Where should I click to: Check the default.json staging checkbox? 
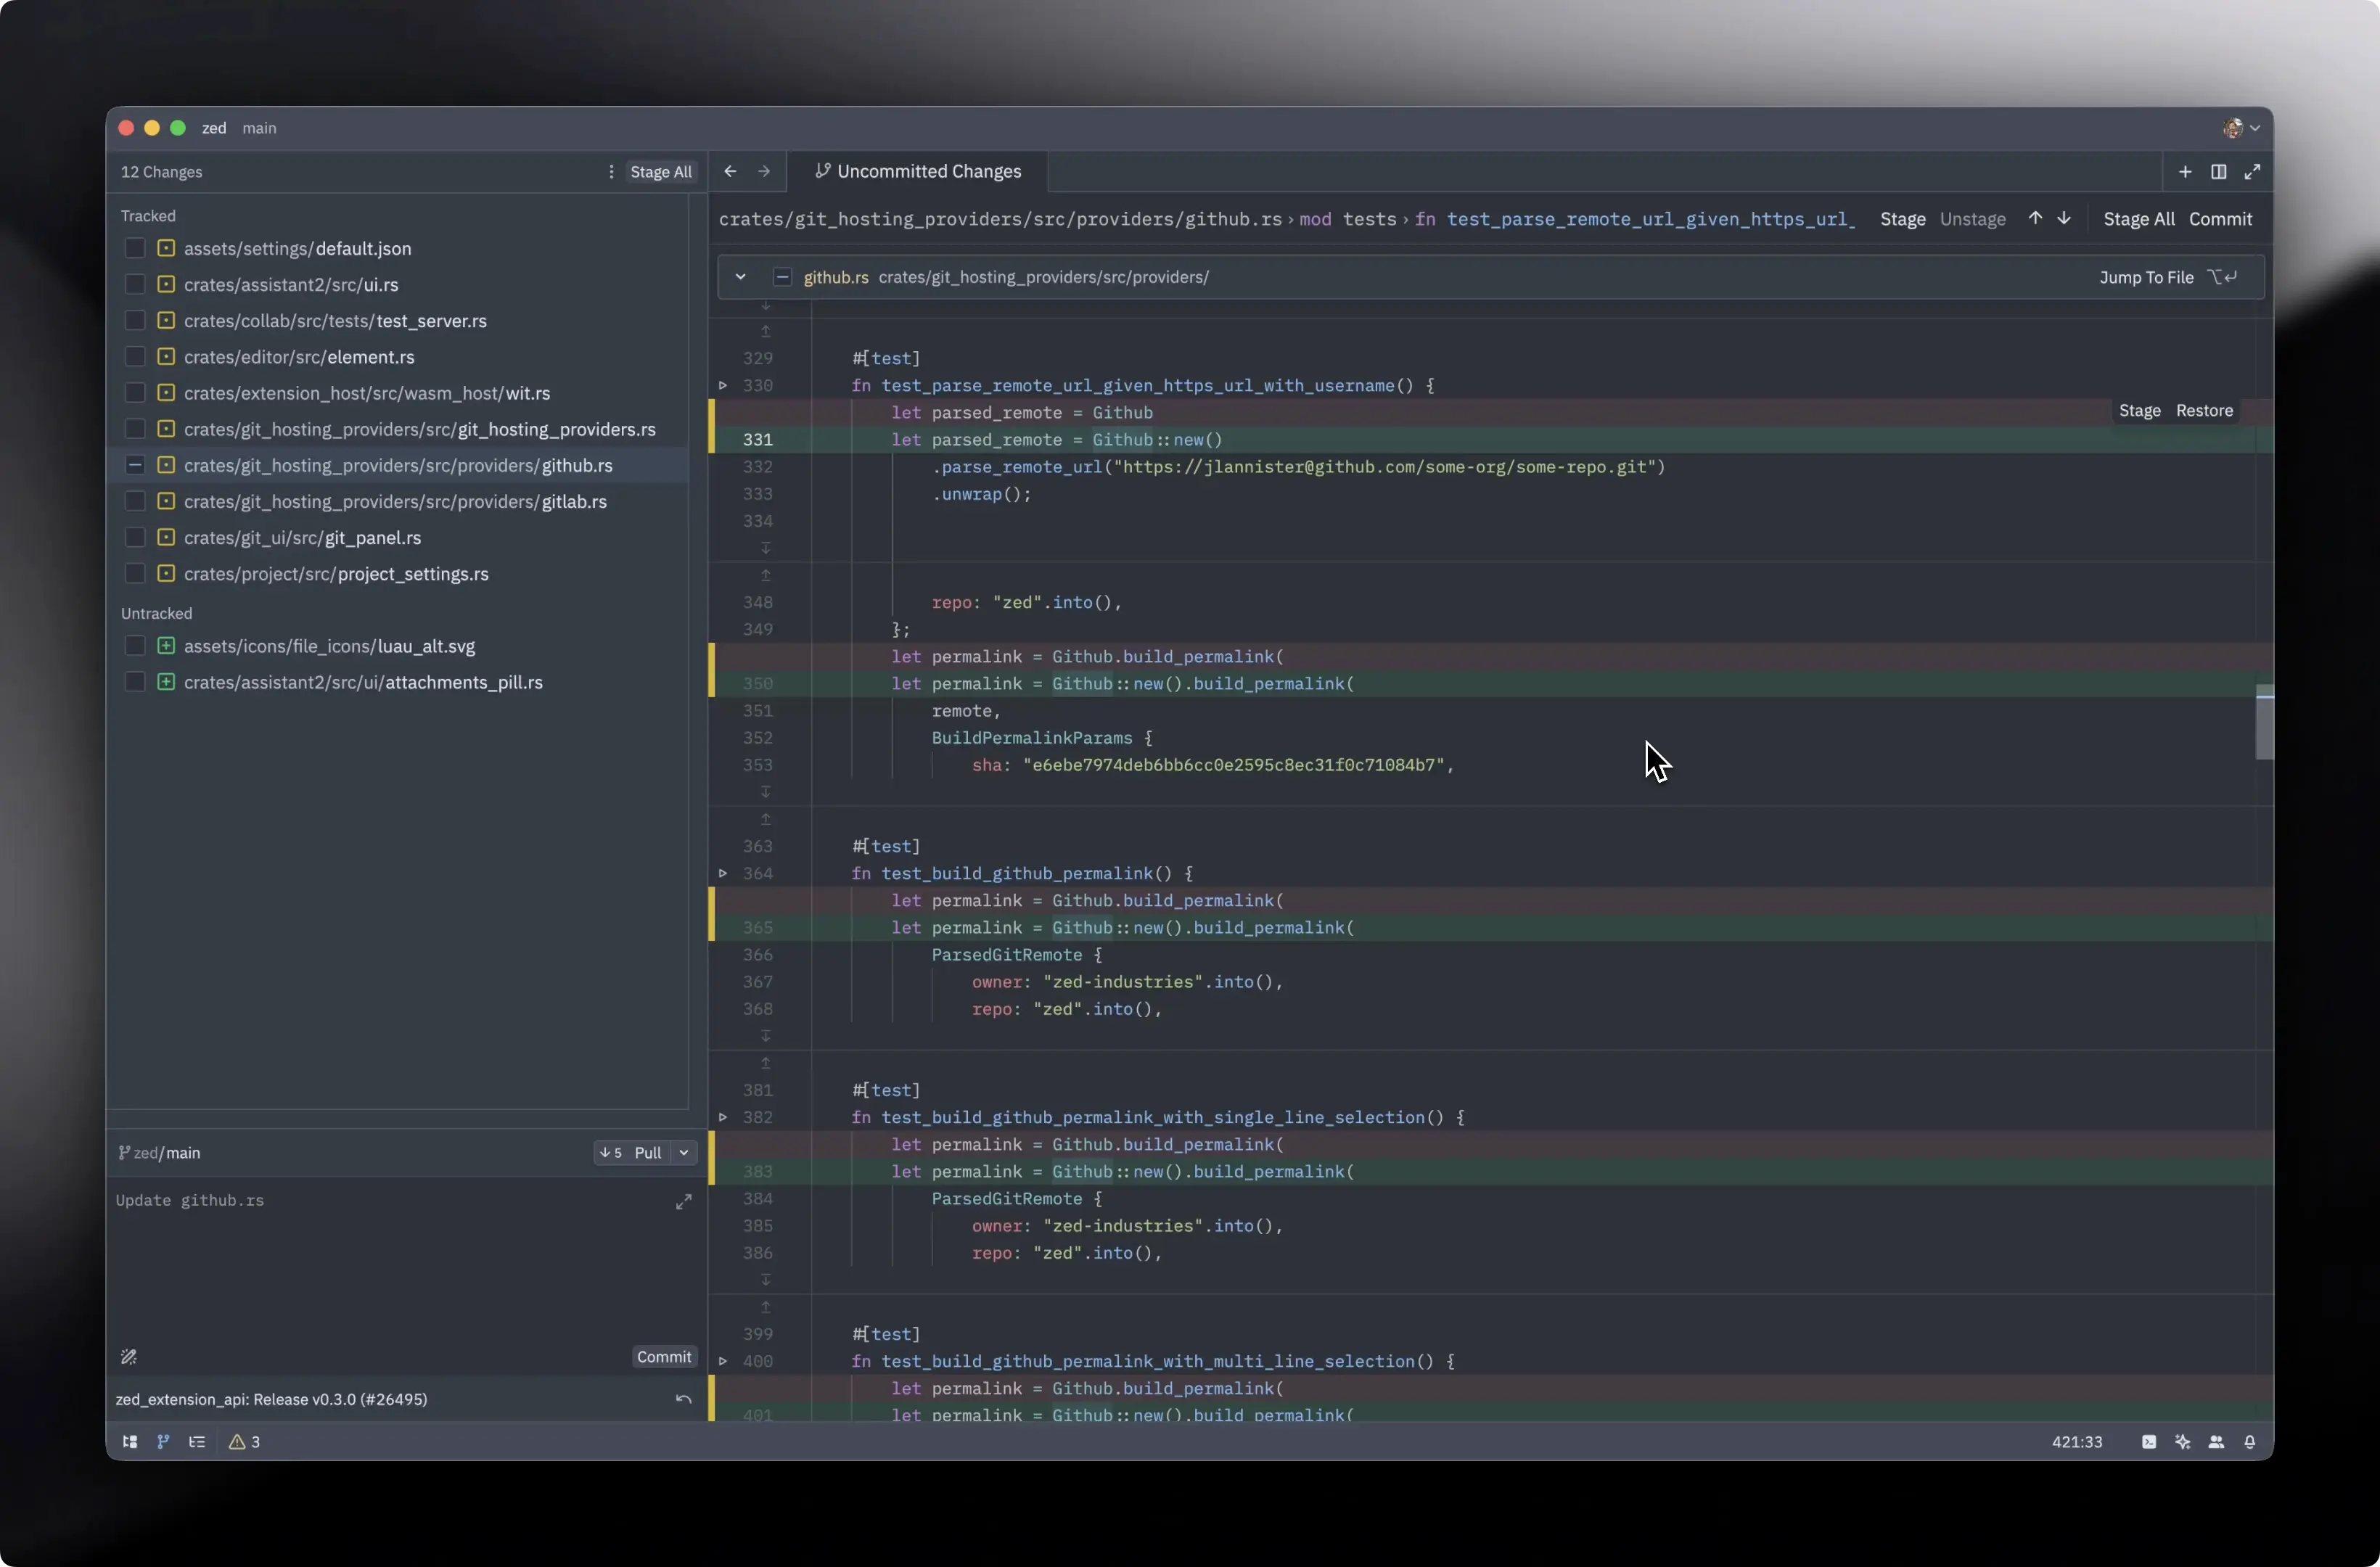click(135, 248)
